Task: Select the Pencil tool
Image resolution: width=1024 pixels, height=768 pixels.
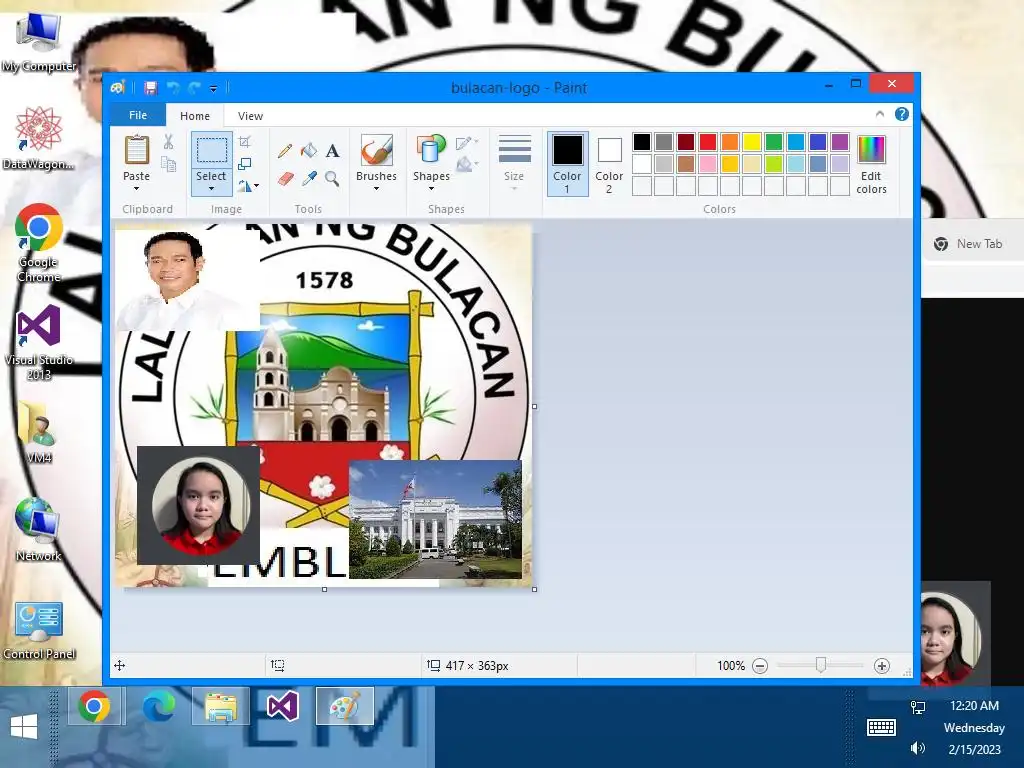Action: click(285, 151)
